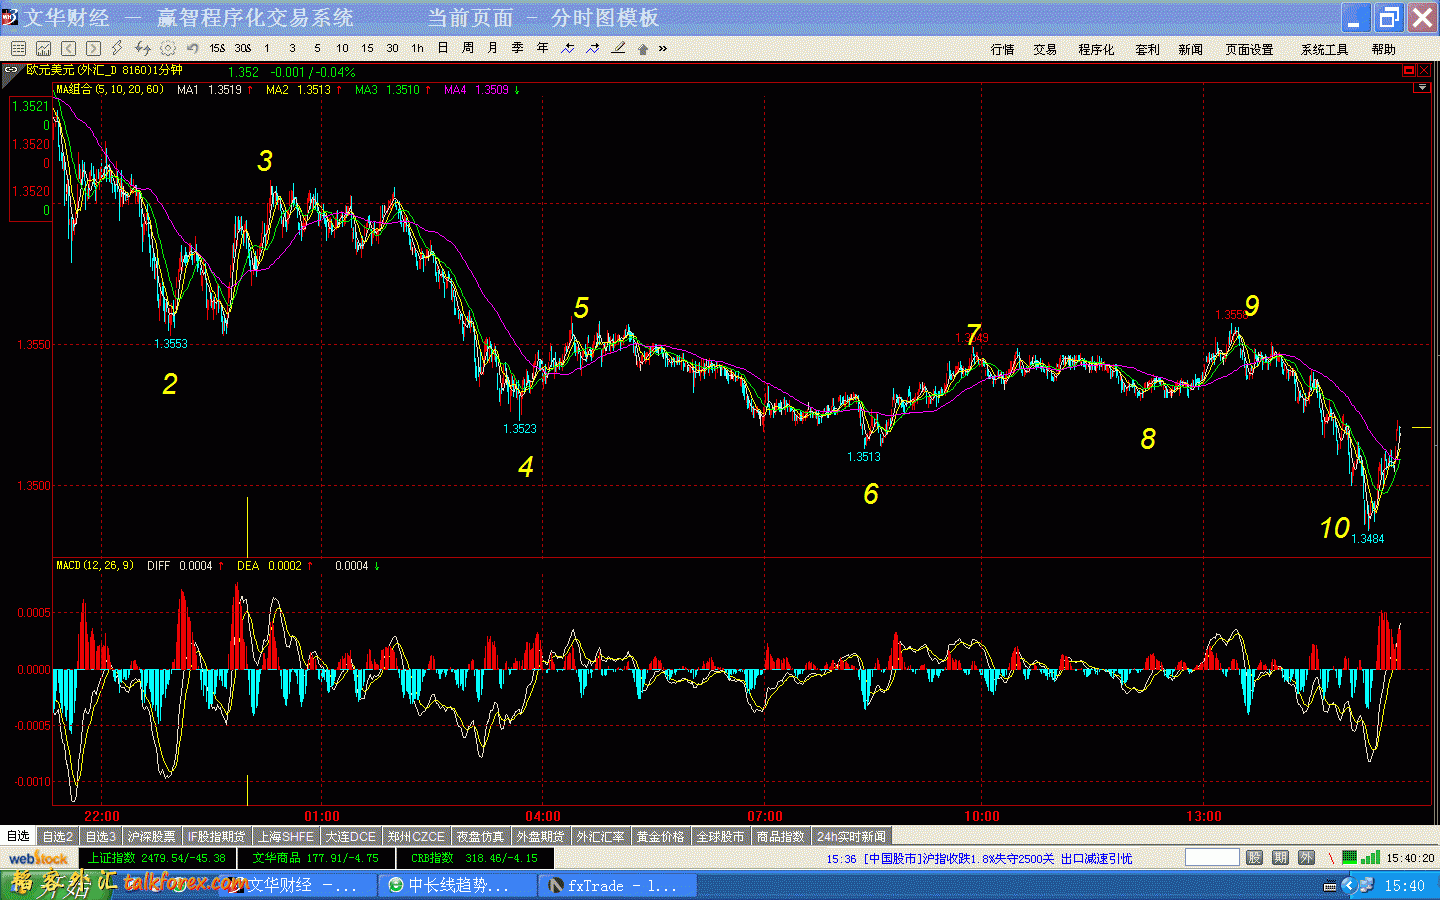
Task: Switch to the 外汇汇率 tab
Action: pos(600,836)
